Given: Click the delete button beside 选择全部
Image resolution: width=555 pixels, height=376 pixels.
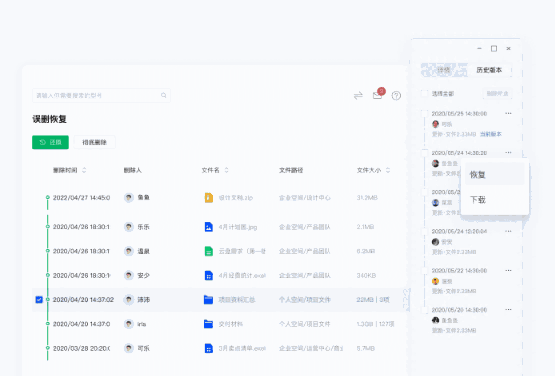Looking at the screenshot, I should click(497, 93).
